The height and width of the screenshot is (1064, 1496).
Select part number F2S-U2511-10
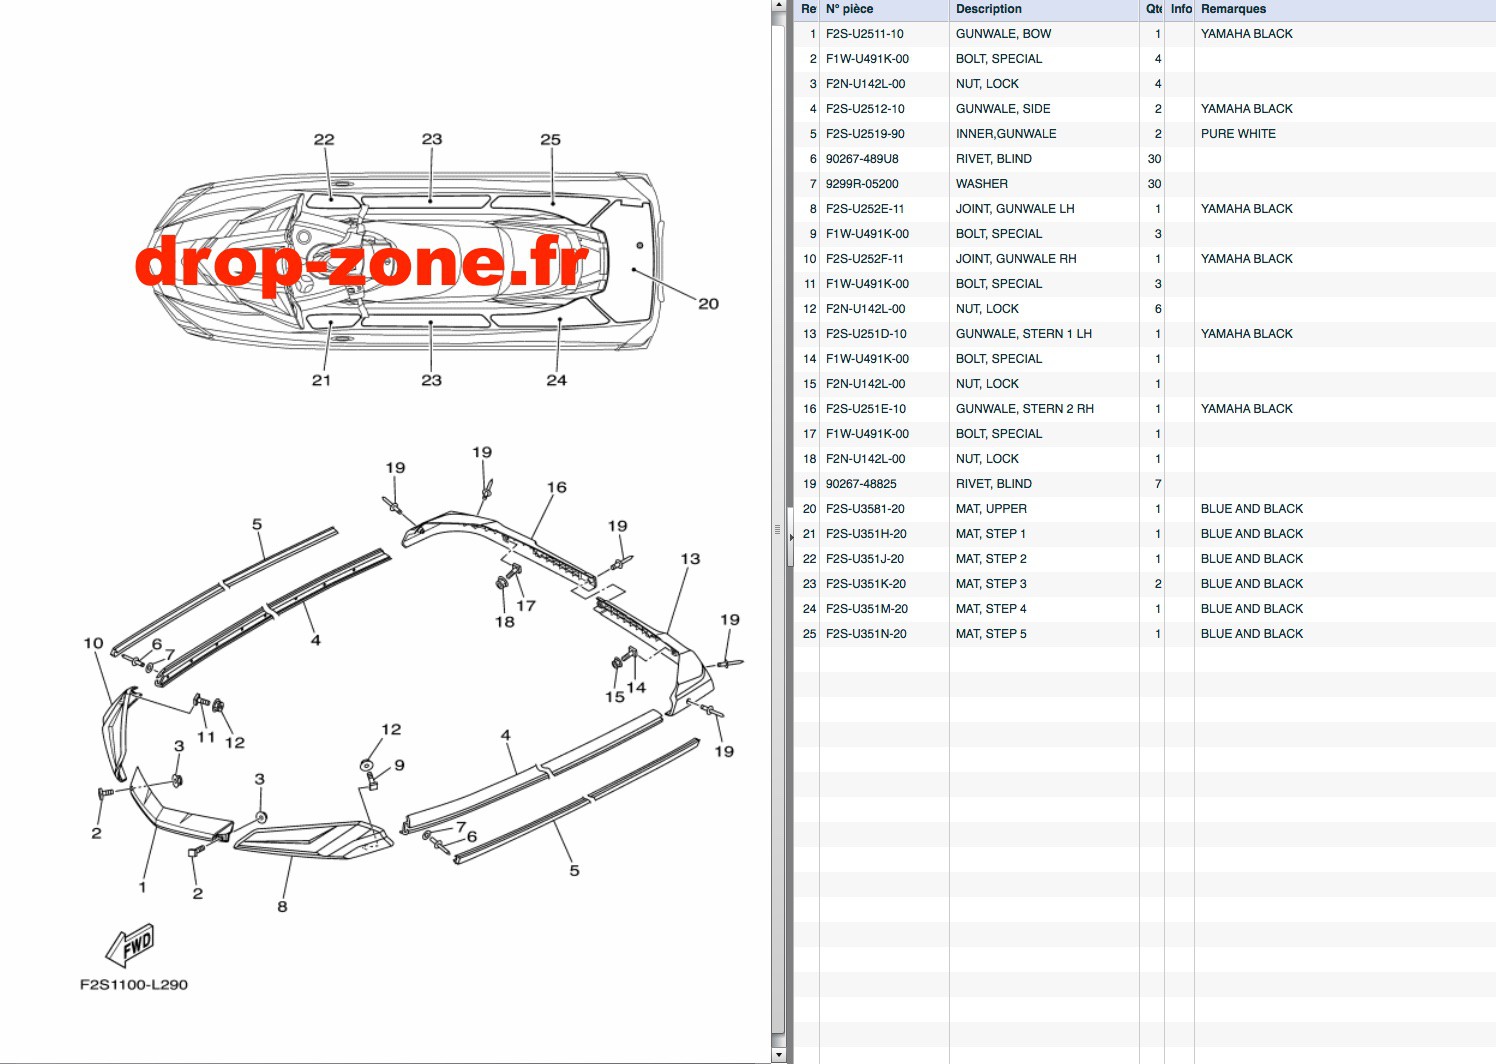[865, 34]
